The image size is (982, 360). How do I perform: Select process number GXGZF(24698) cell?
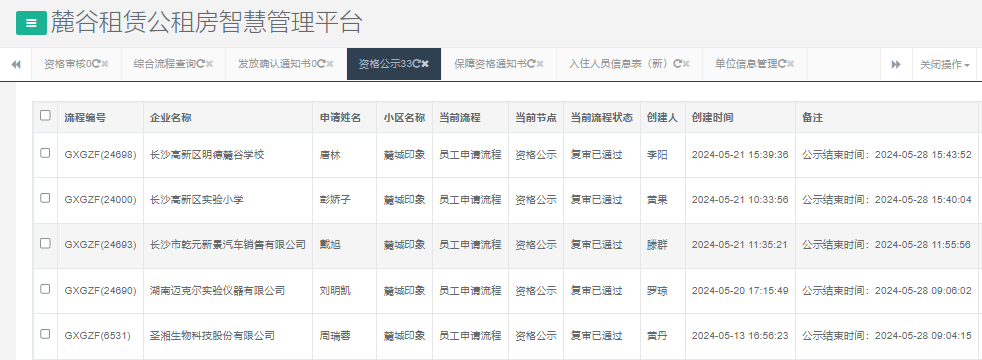(100, 155)
